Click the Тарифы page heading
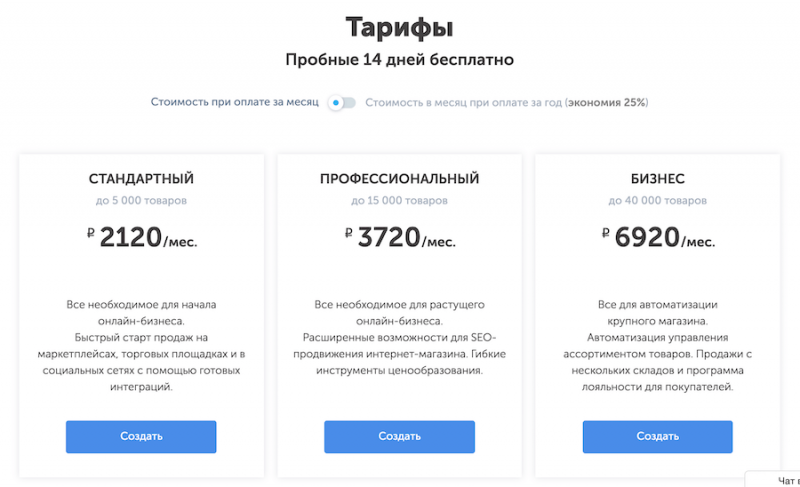 (399, 26)
